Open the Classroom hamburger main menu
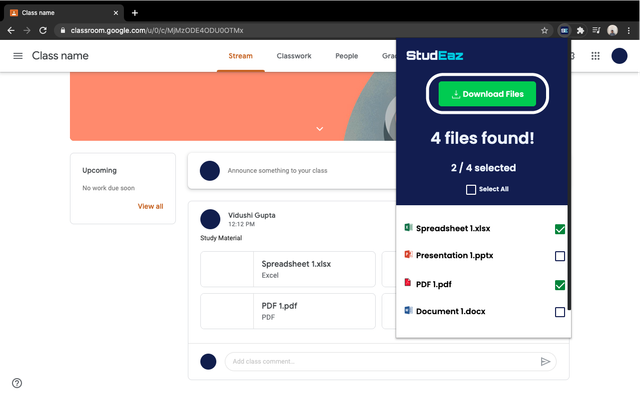The width and height of the screenshot is (640, 400). [18, 56]
